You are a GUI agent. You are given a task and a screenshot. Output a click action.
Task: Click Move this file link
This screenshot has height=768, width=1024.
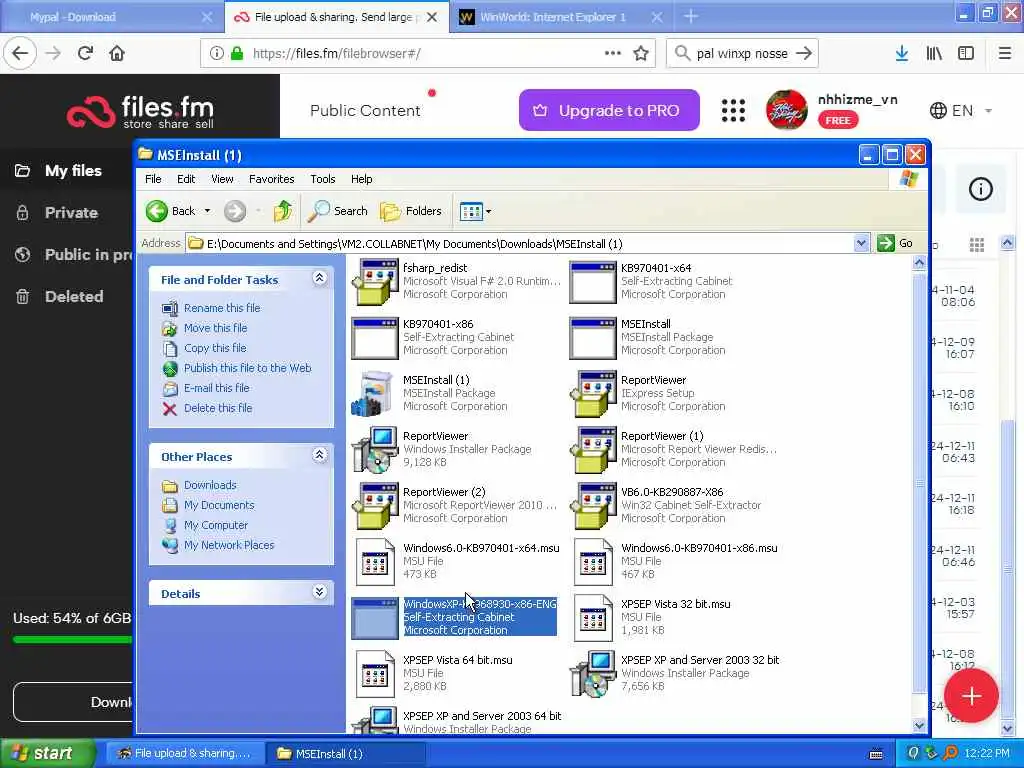coord(216,328)
